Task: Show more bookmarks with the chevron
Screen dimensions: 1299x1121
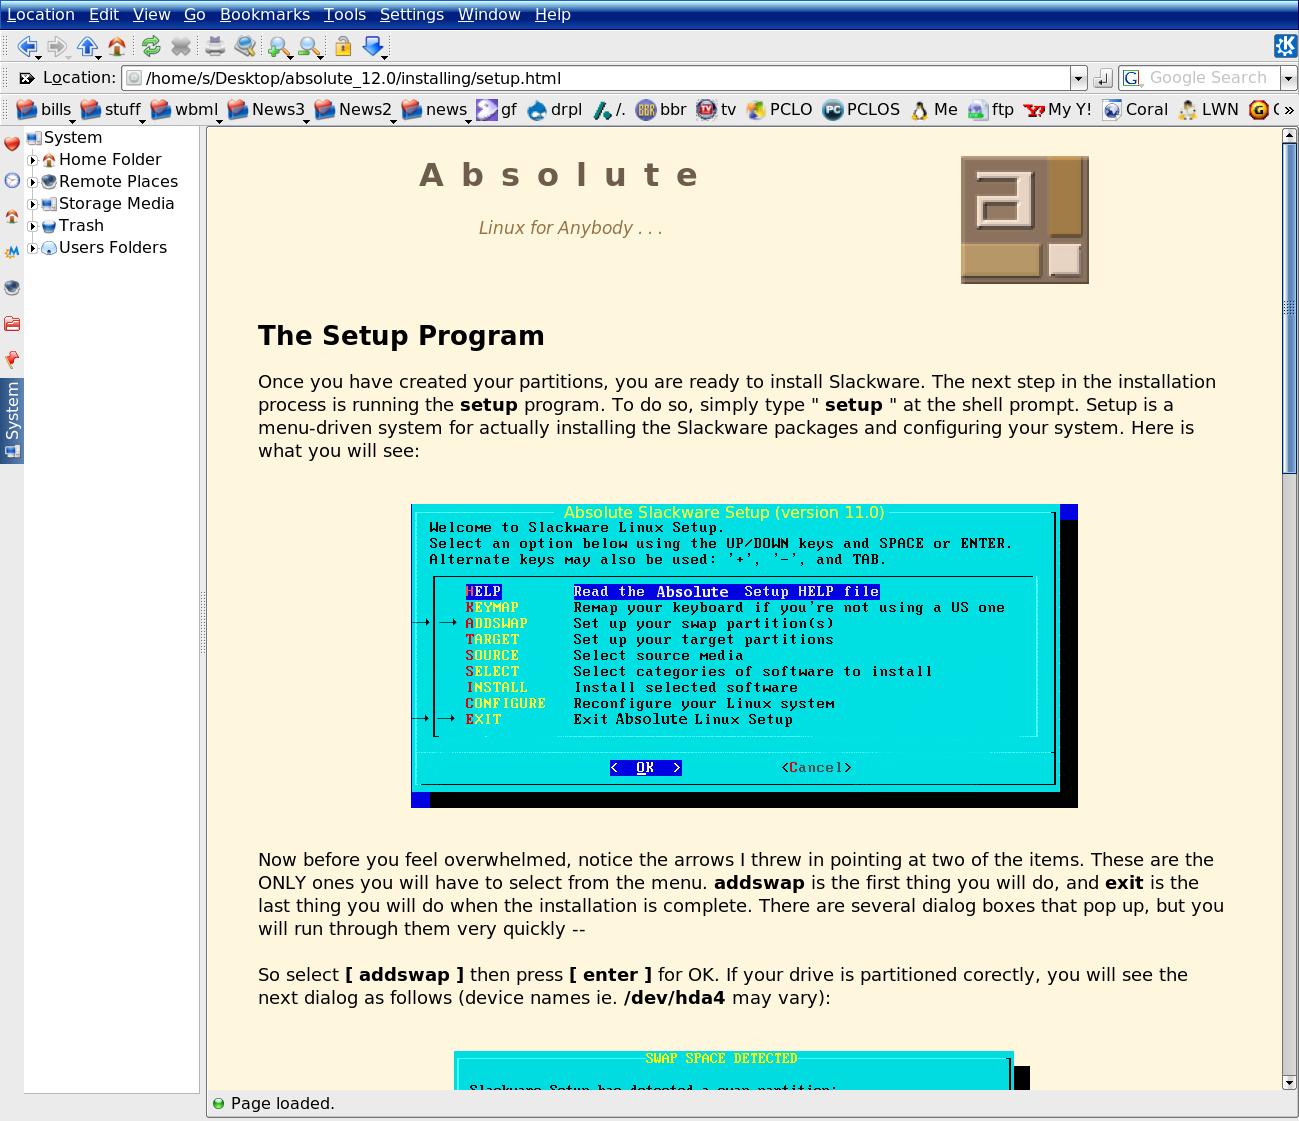Action: coord(1288,110)
